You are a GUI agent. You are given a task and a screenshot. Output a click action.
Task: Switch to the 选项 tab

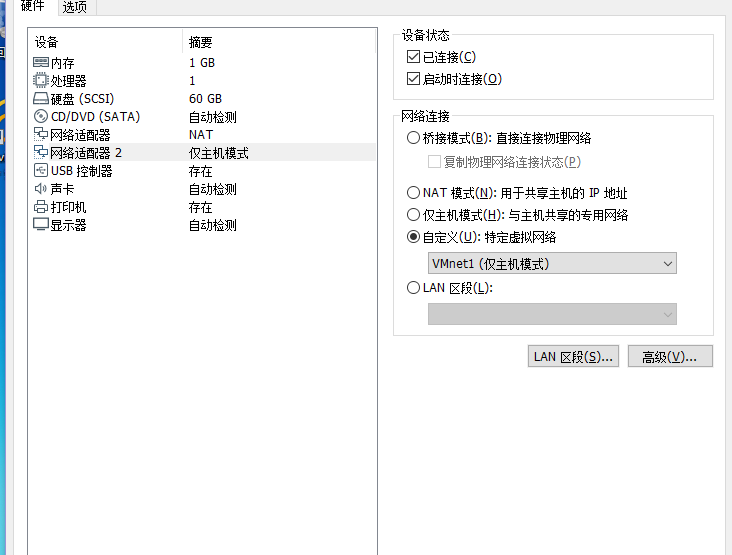coord(75,7)
